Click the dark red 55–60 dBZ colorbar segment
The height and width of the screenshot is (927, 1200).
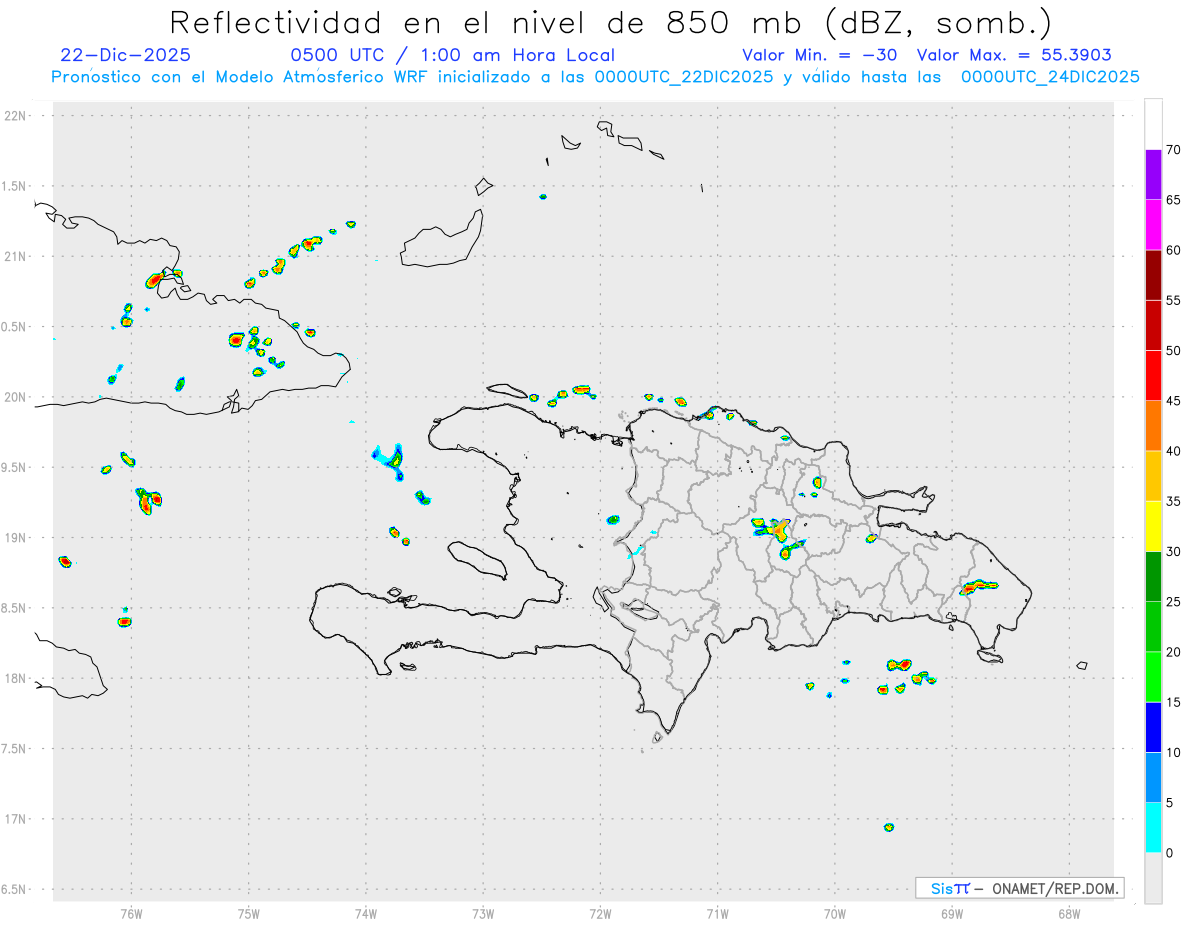point(1153,275)
